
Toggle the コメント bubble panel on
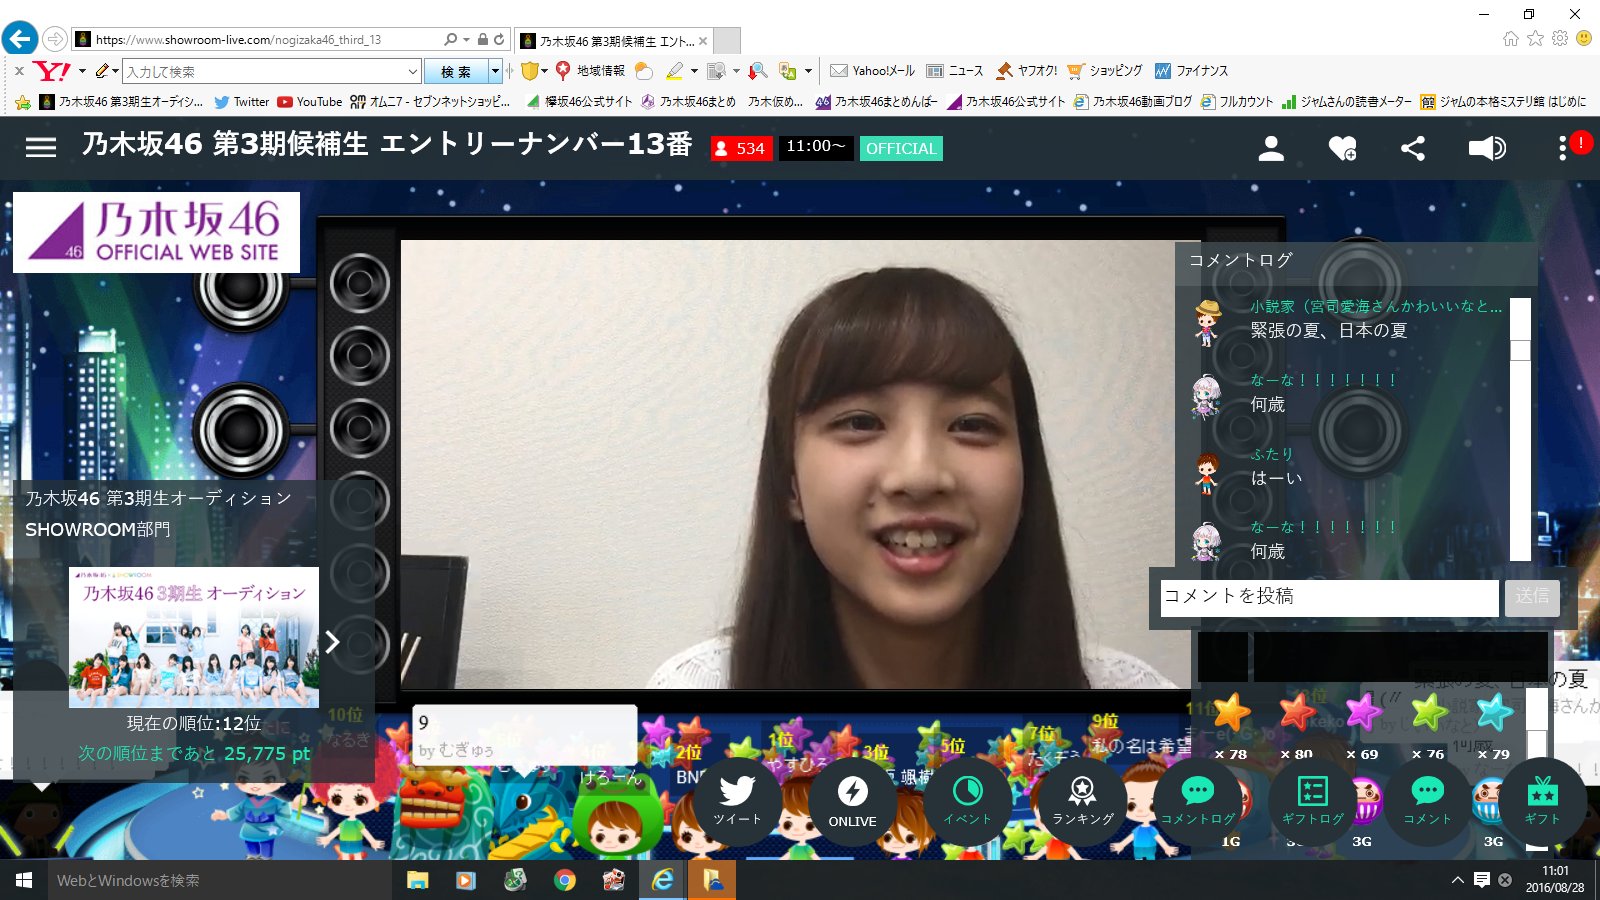click(1428, 795)
